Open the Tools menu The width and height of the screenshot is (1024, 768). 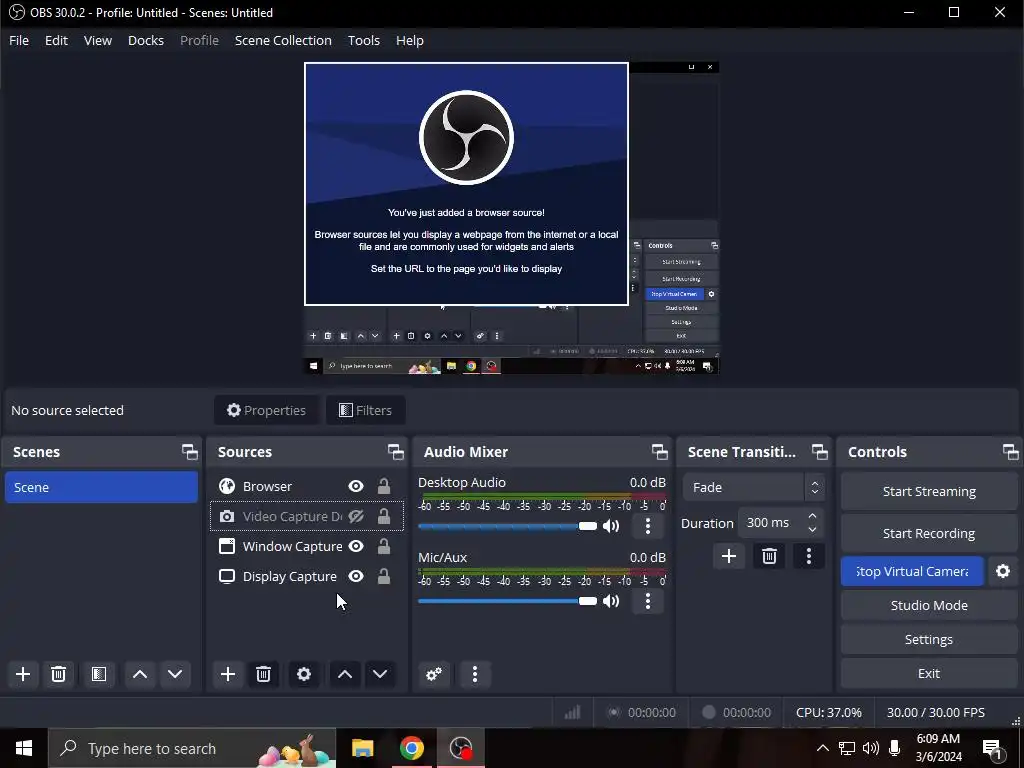click(x=364, y=40)
